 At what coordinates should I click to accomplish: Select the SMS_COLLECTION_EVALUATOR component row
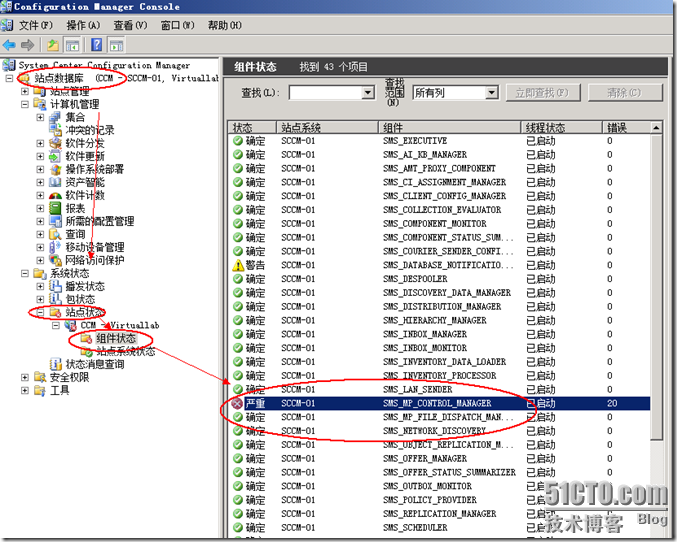(439, 210)
